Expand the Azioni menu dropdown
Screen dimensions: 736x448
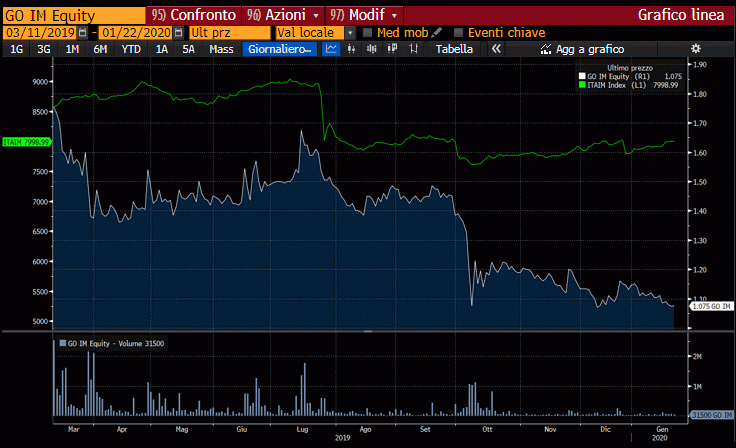[316, 15]
